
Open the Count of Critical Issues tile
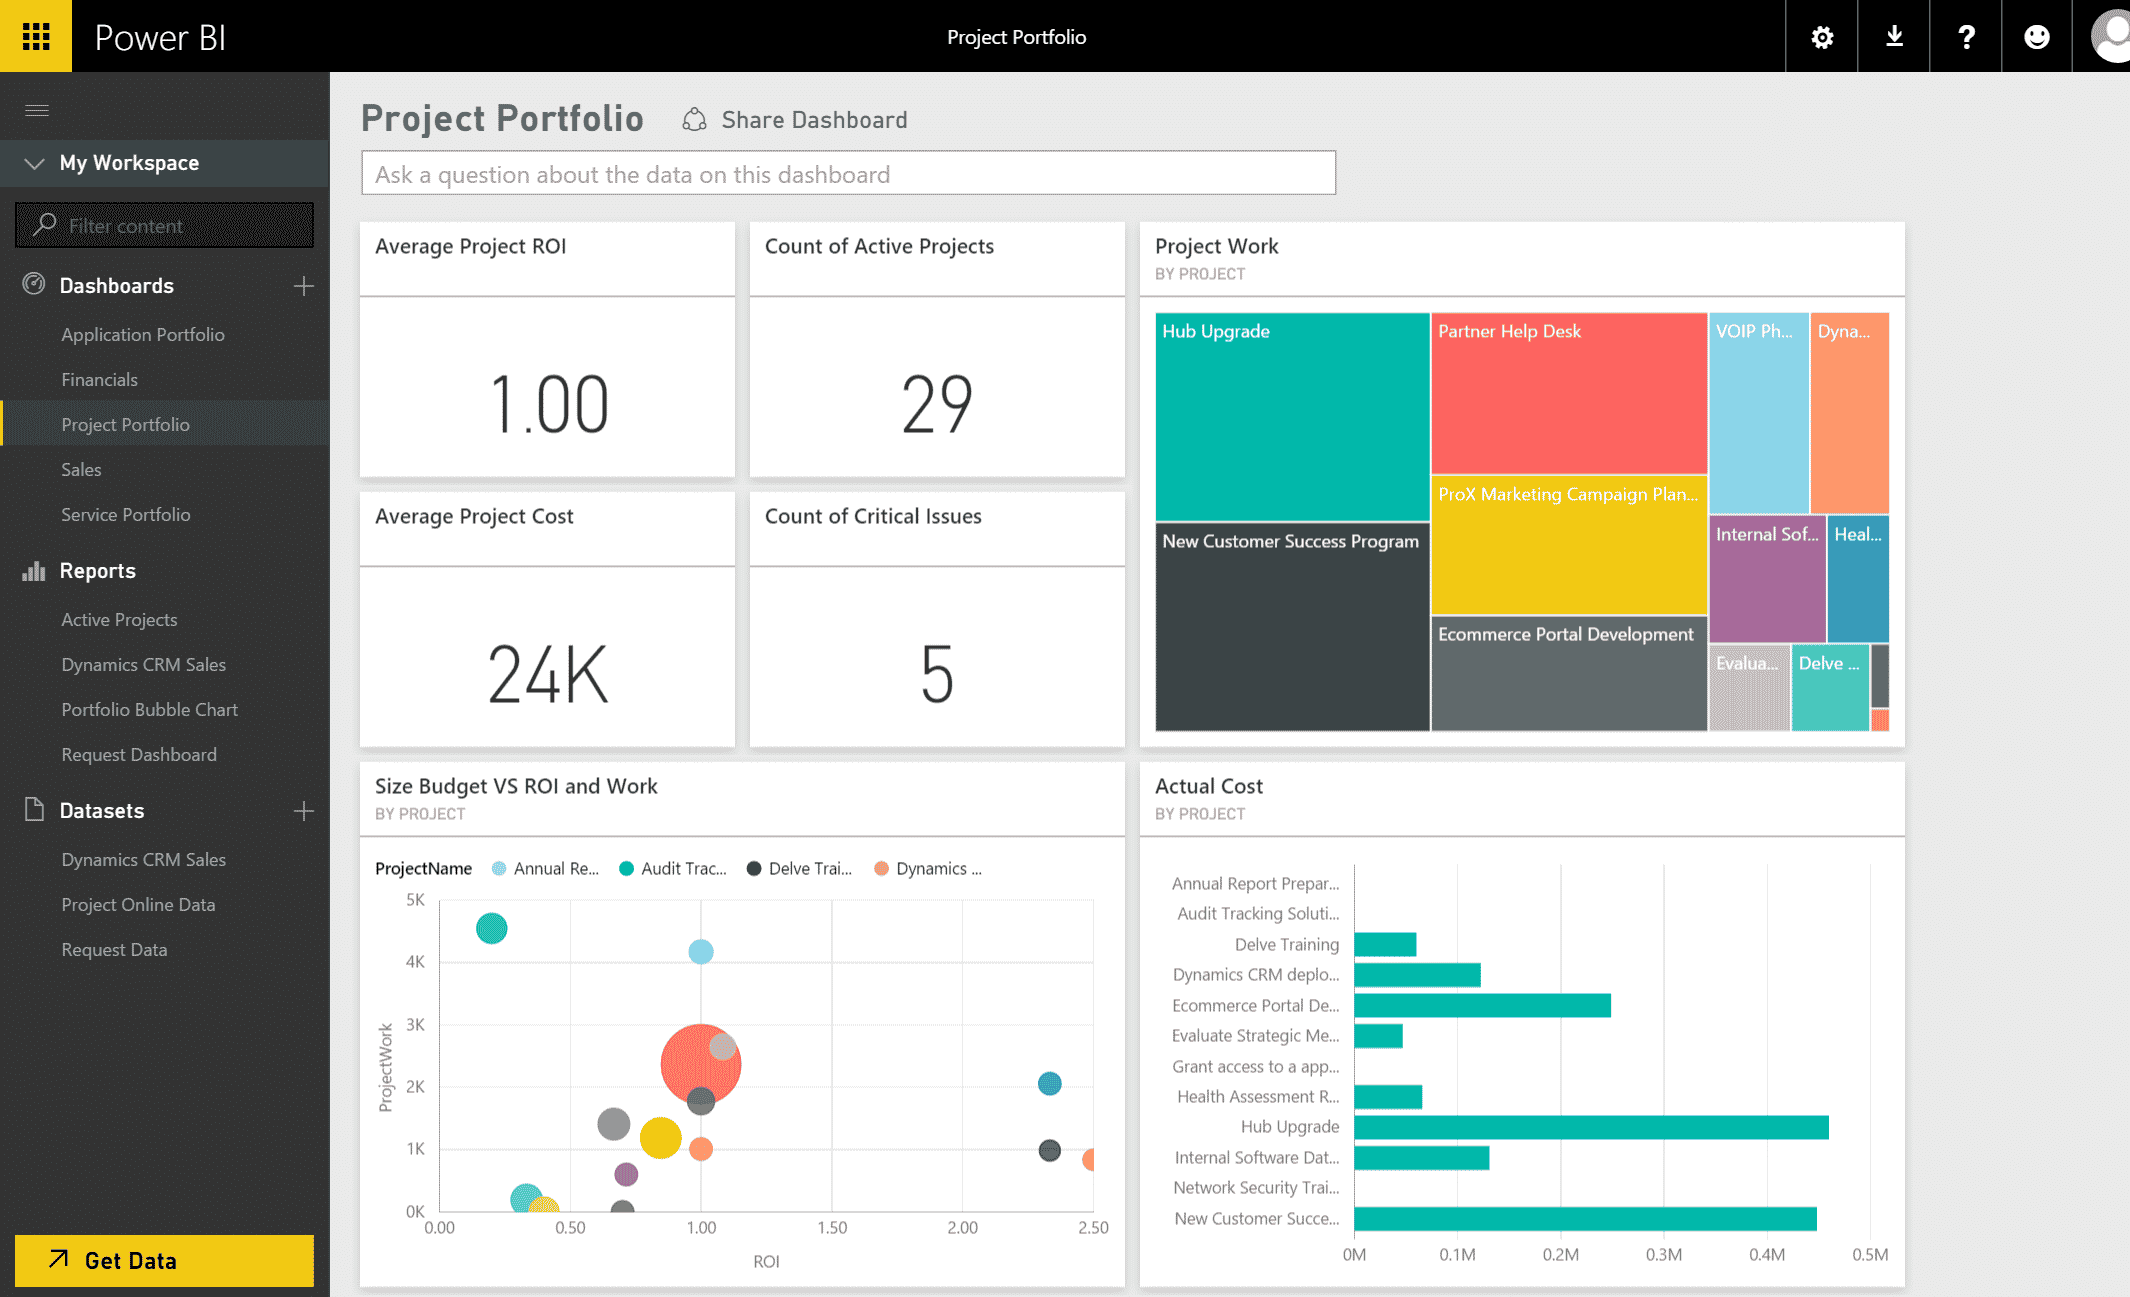click(937, 620)
